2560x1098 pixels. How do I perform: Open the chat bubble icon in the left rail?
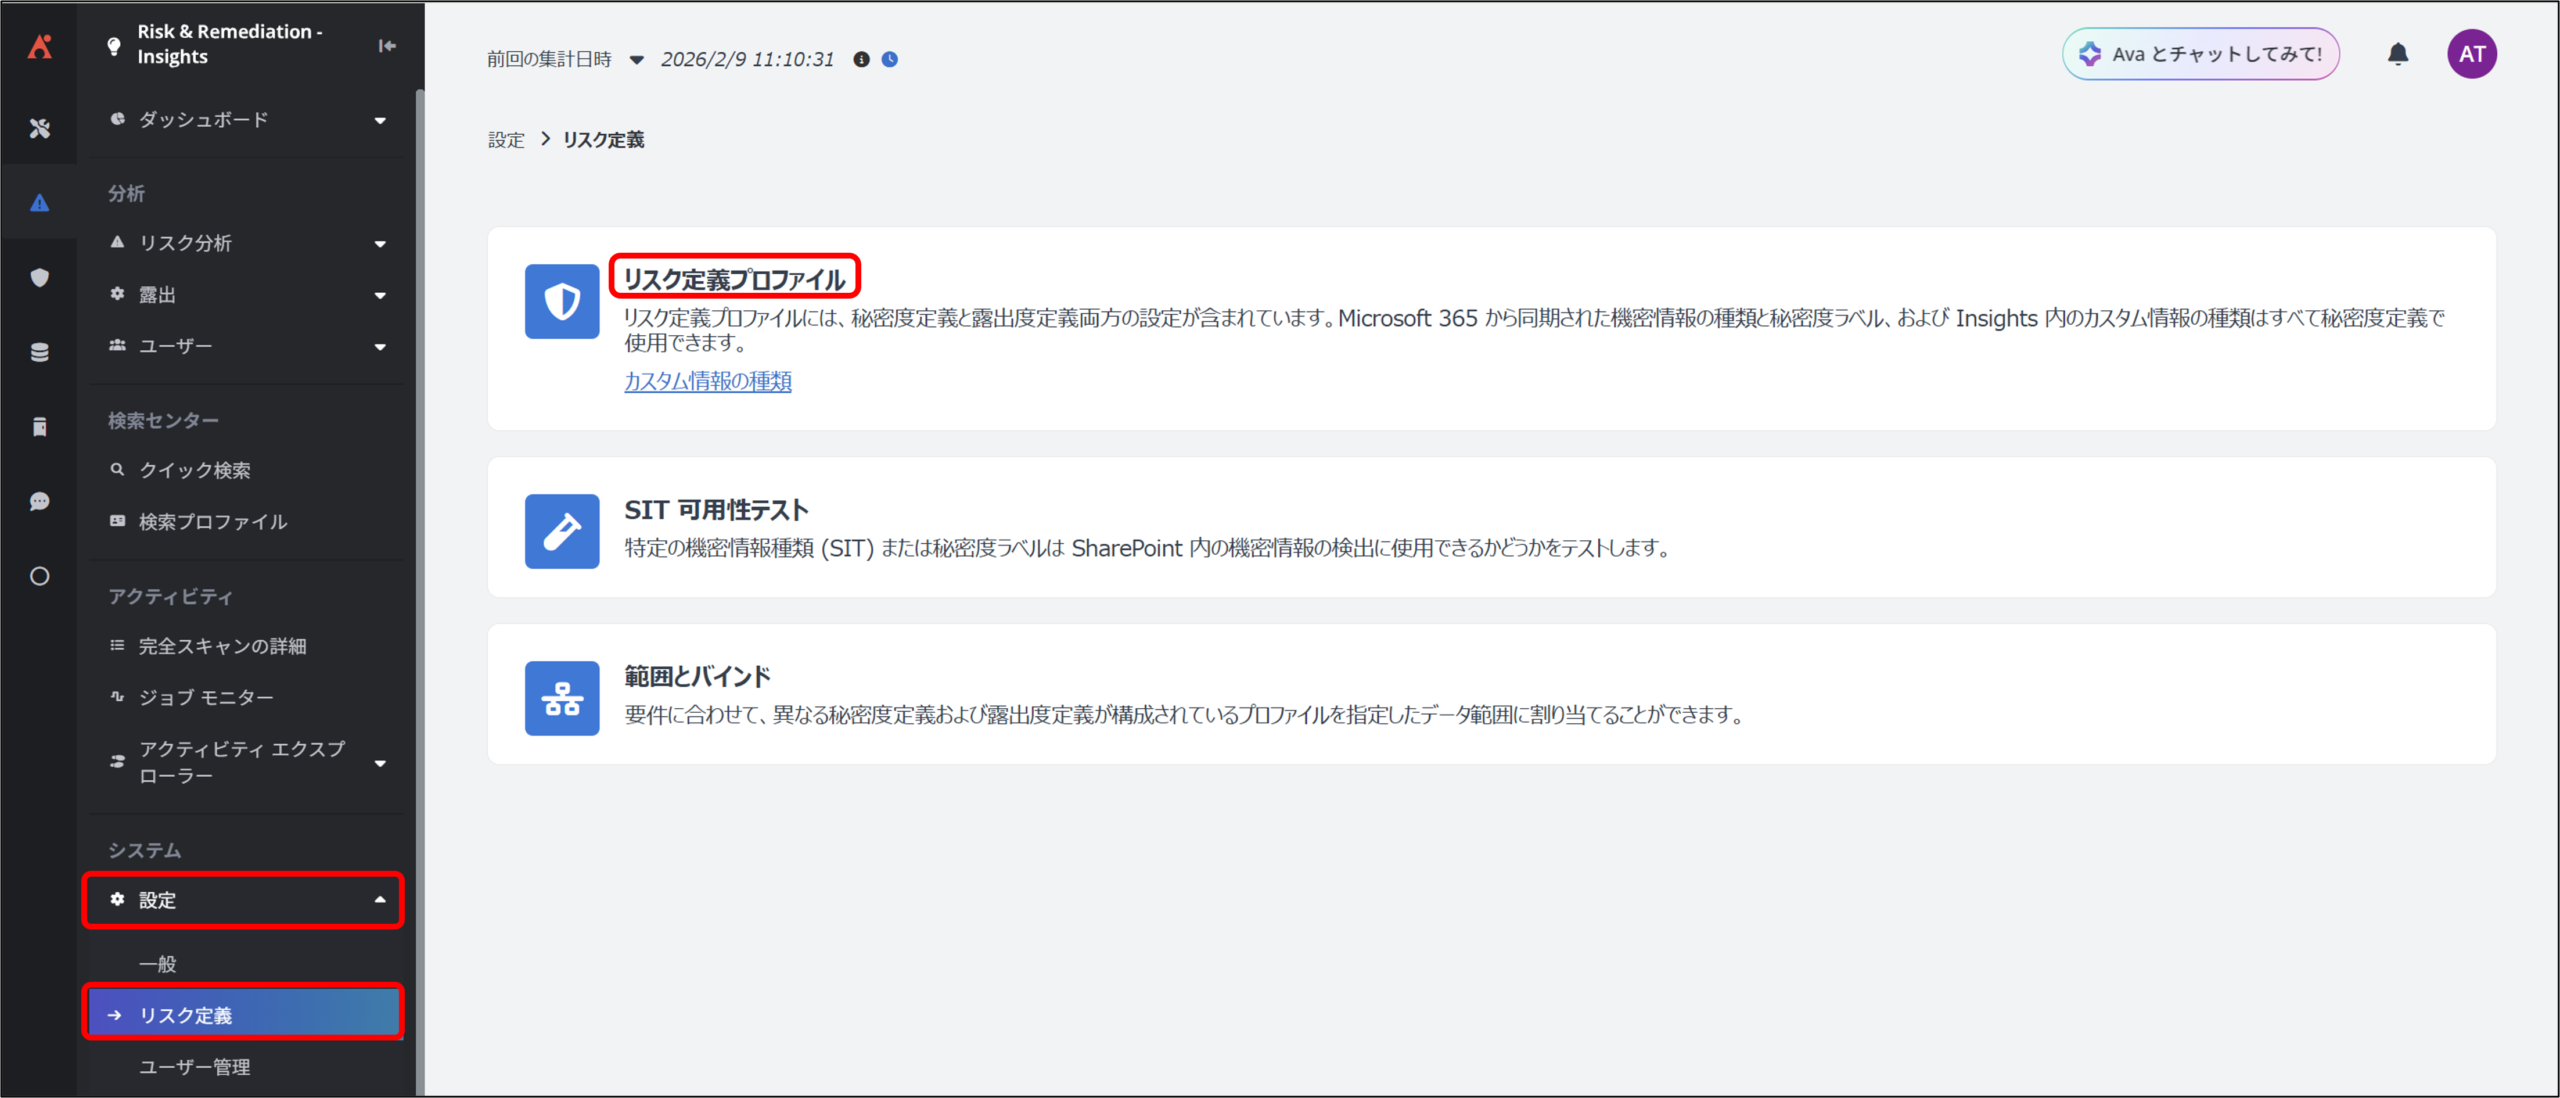[39, 501]
